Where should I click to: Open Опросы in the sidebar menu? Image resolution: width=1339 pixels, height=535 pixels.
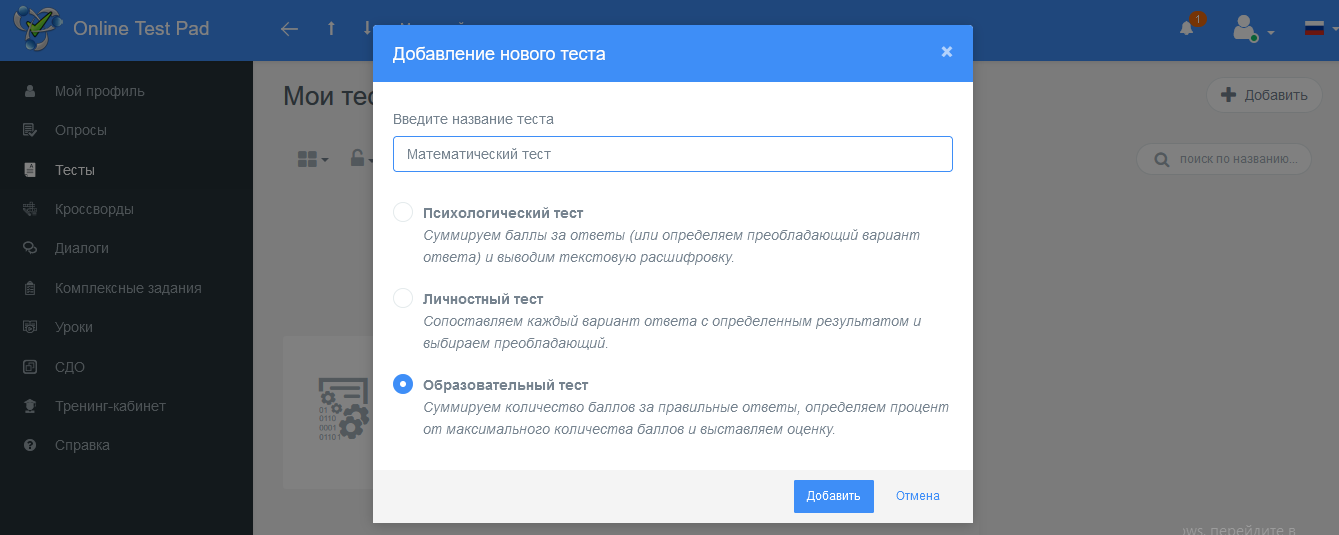80,130
